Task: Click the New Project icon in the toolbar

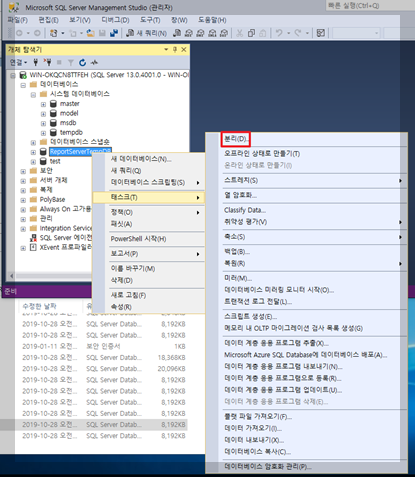Action: click(53, 33)
